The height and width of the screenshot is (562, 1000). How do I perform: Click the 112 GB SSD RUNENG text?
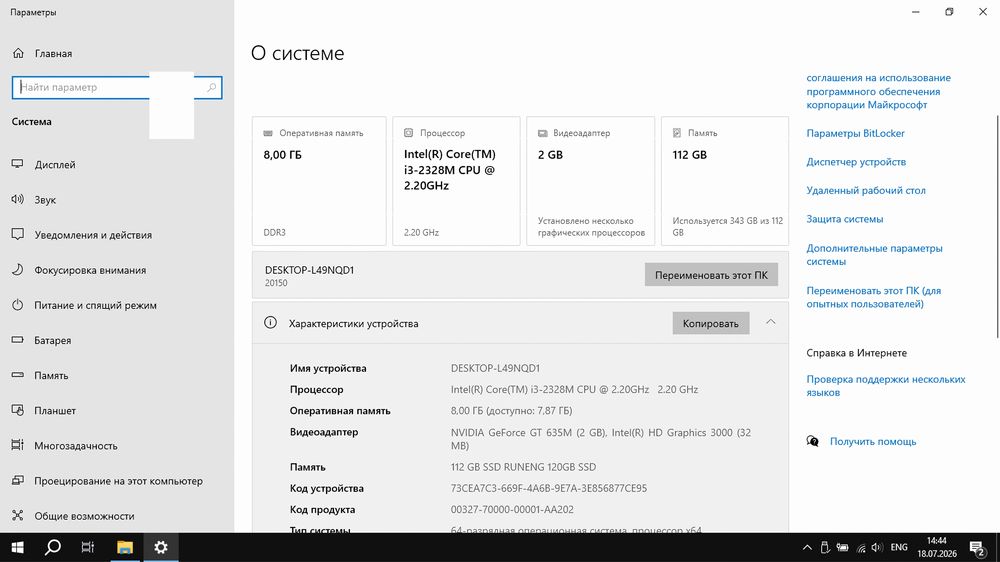point(523,467)
